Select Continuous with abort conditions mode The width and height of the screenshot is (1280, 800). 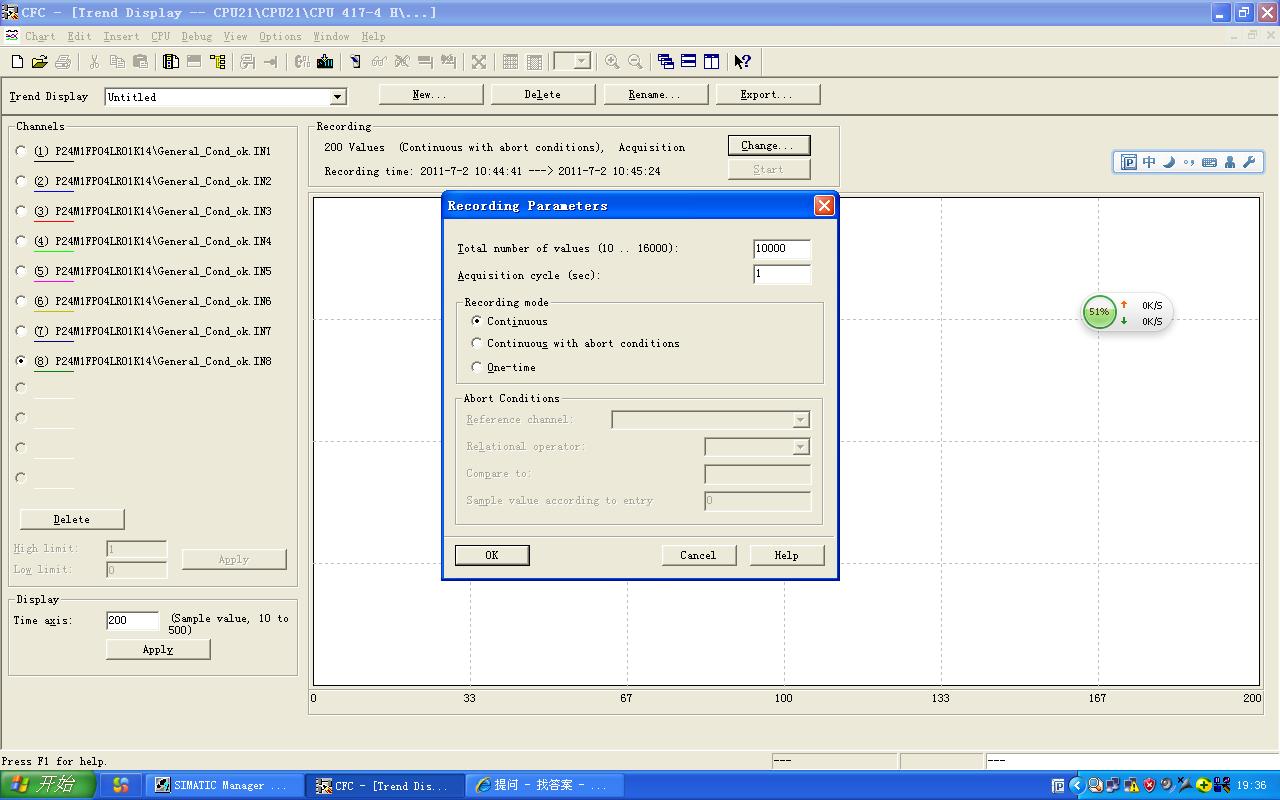[477, 343]
